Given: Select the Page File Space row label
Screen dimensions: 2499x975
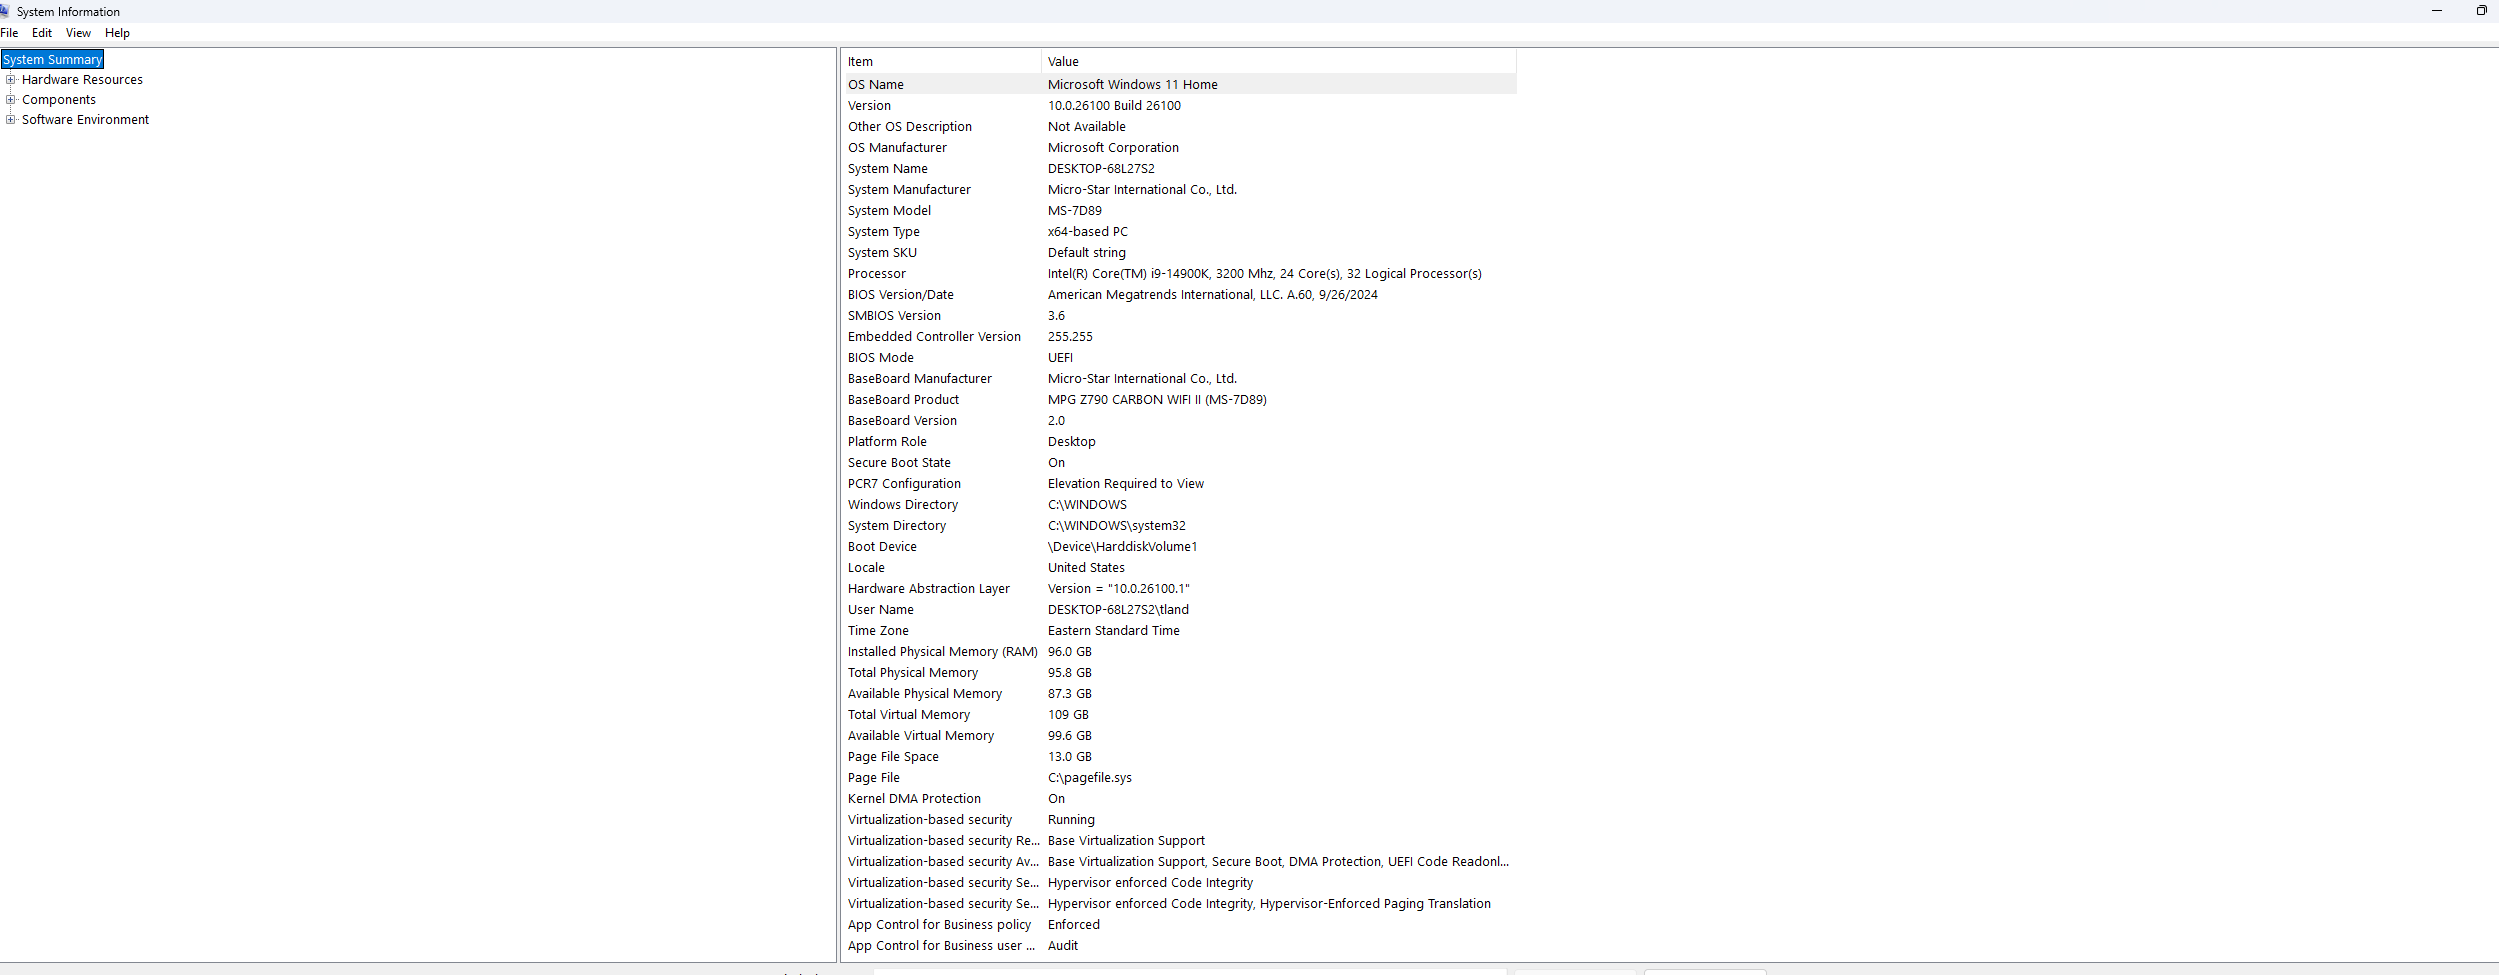Looking at the screenshot, I should (893, 757).
